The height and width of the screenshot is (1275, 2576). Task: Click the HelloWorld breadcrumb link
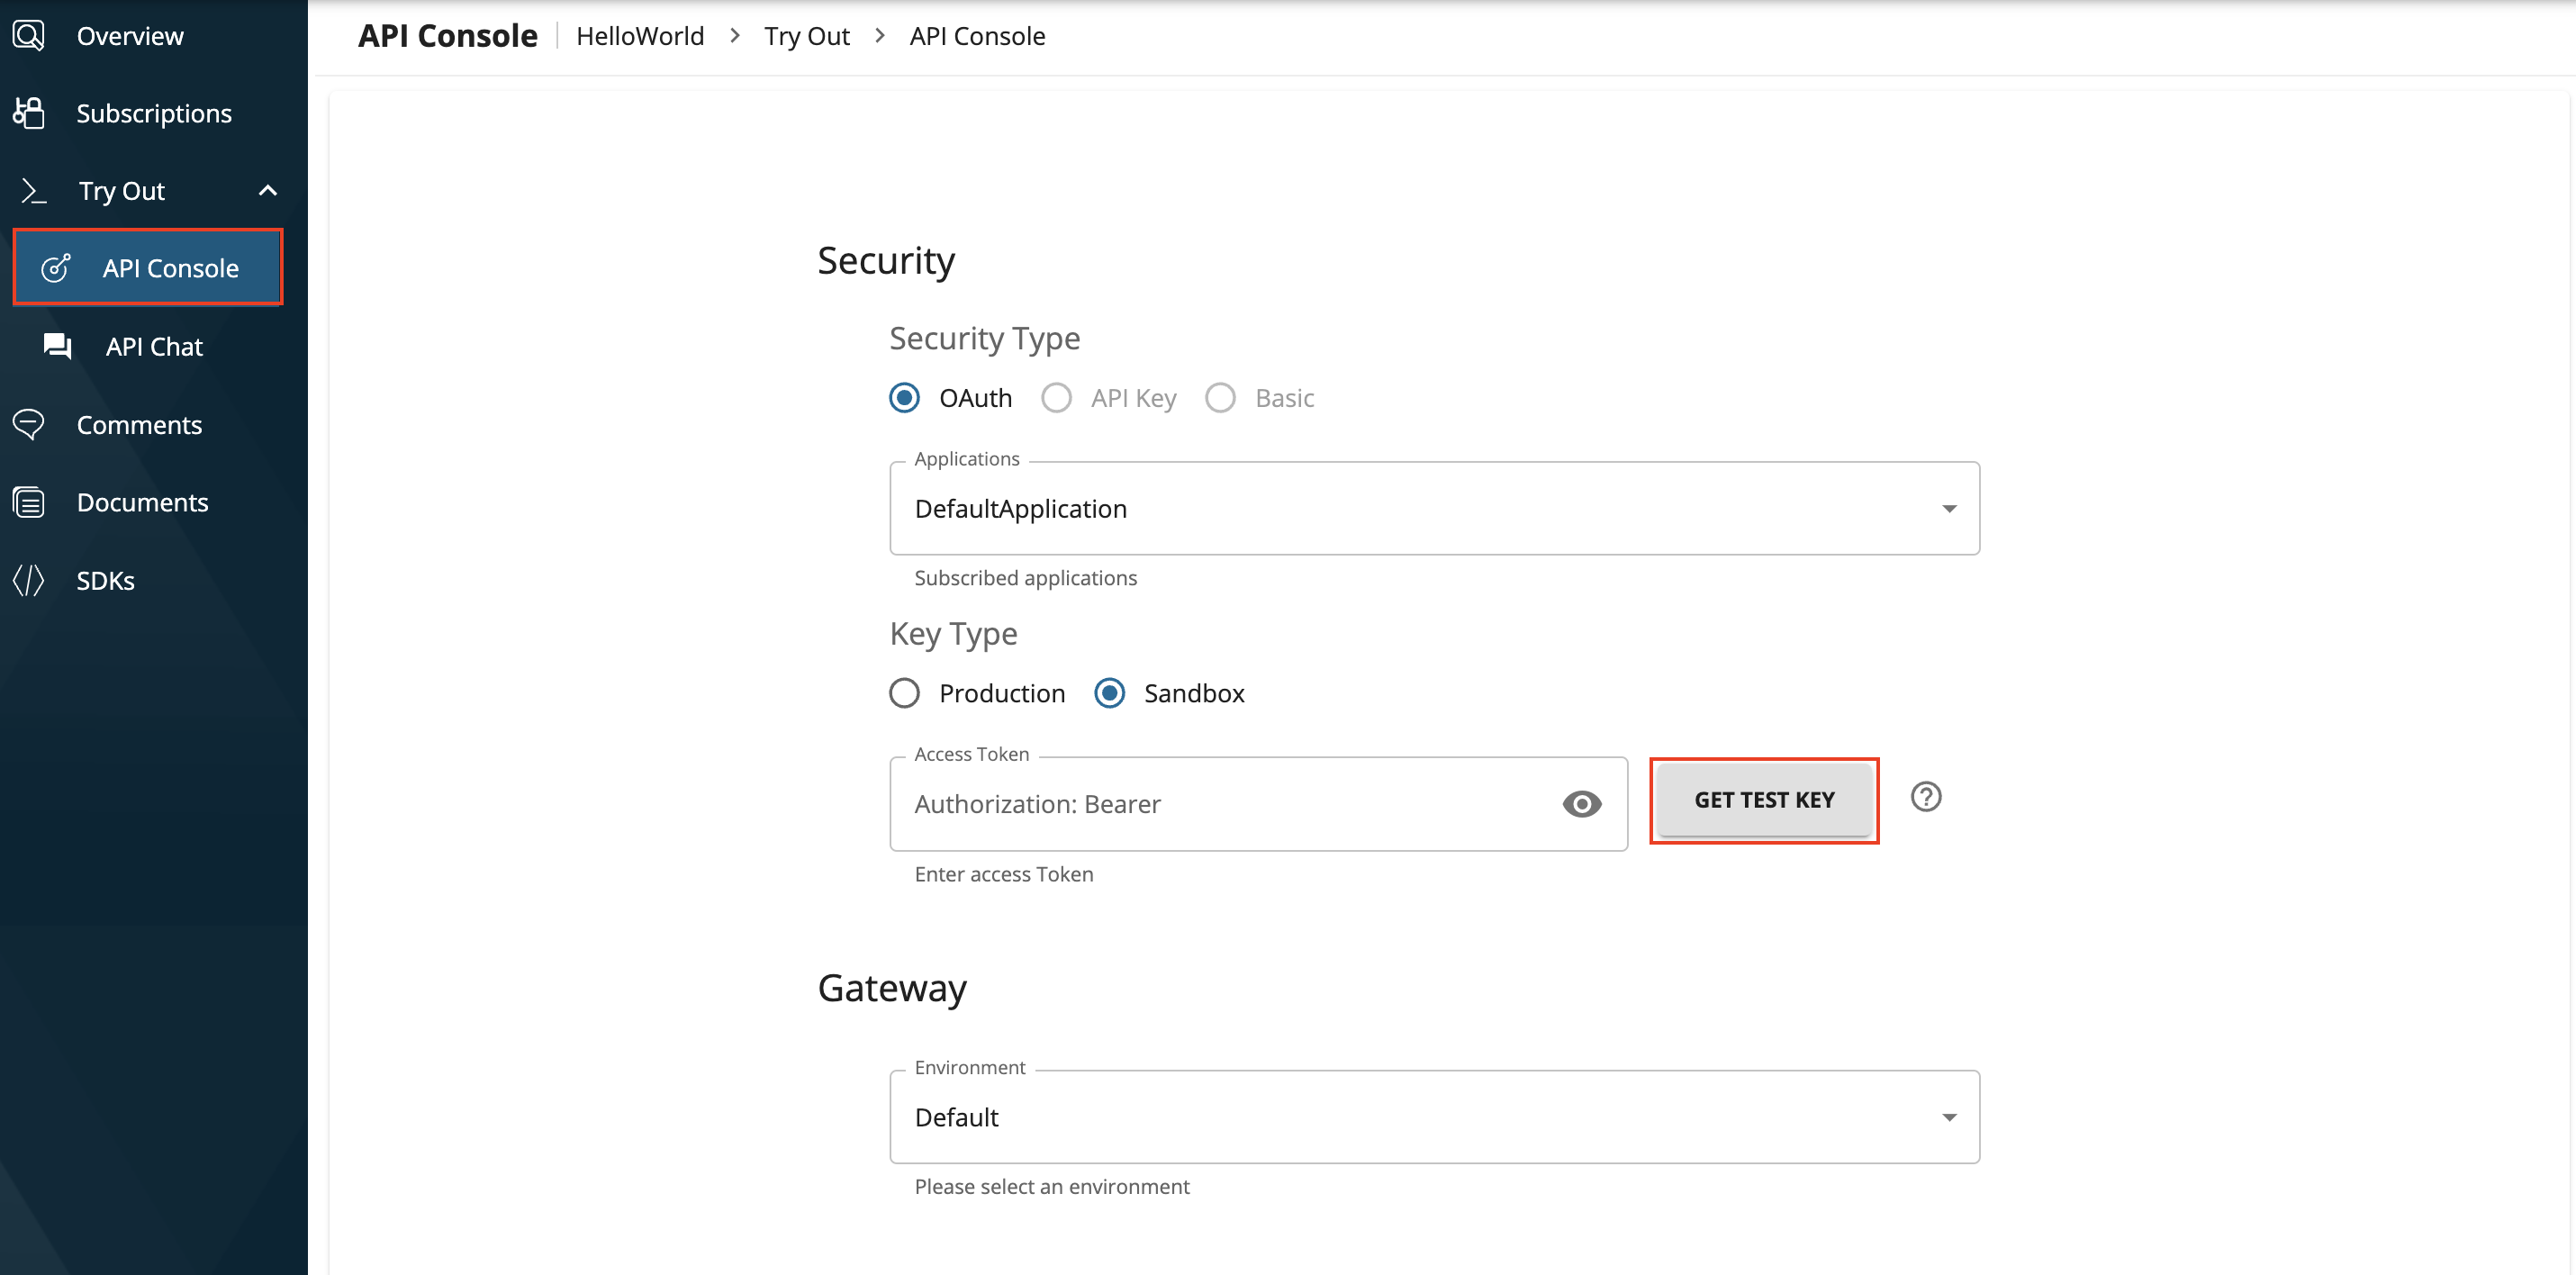pyautogui.click(x=640, y=36)
